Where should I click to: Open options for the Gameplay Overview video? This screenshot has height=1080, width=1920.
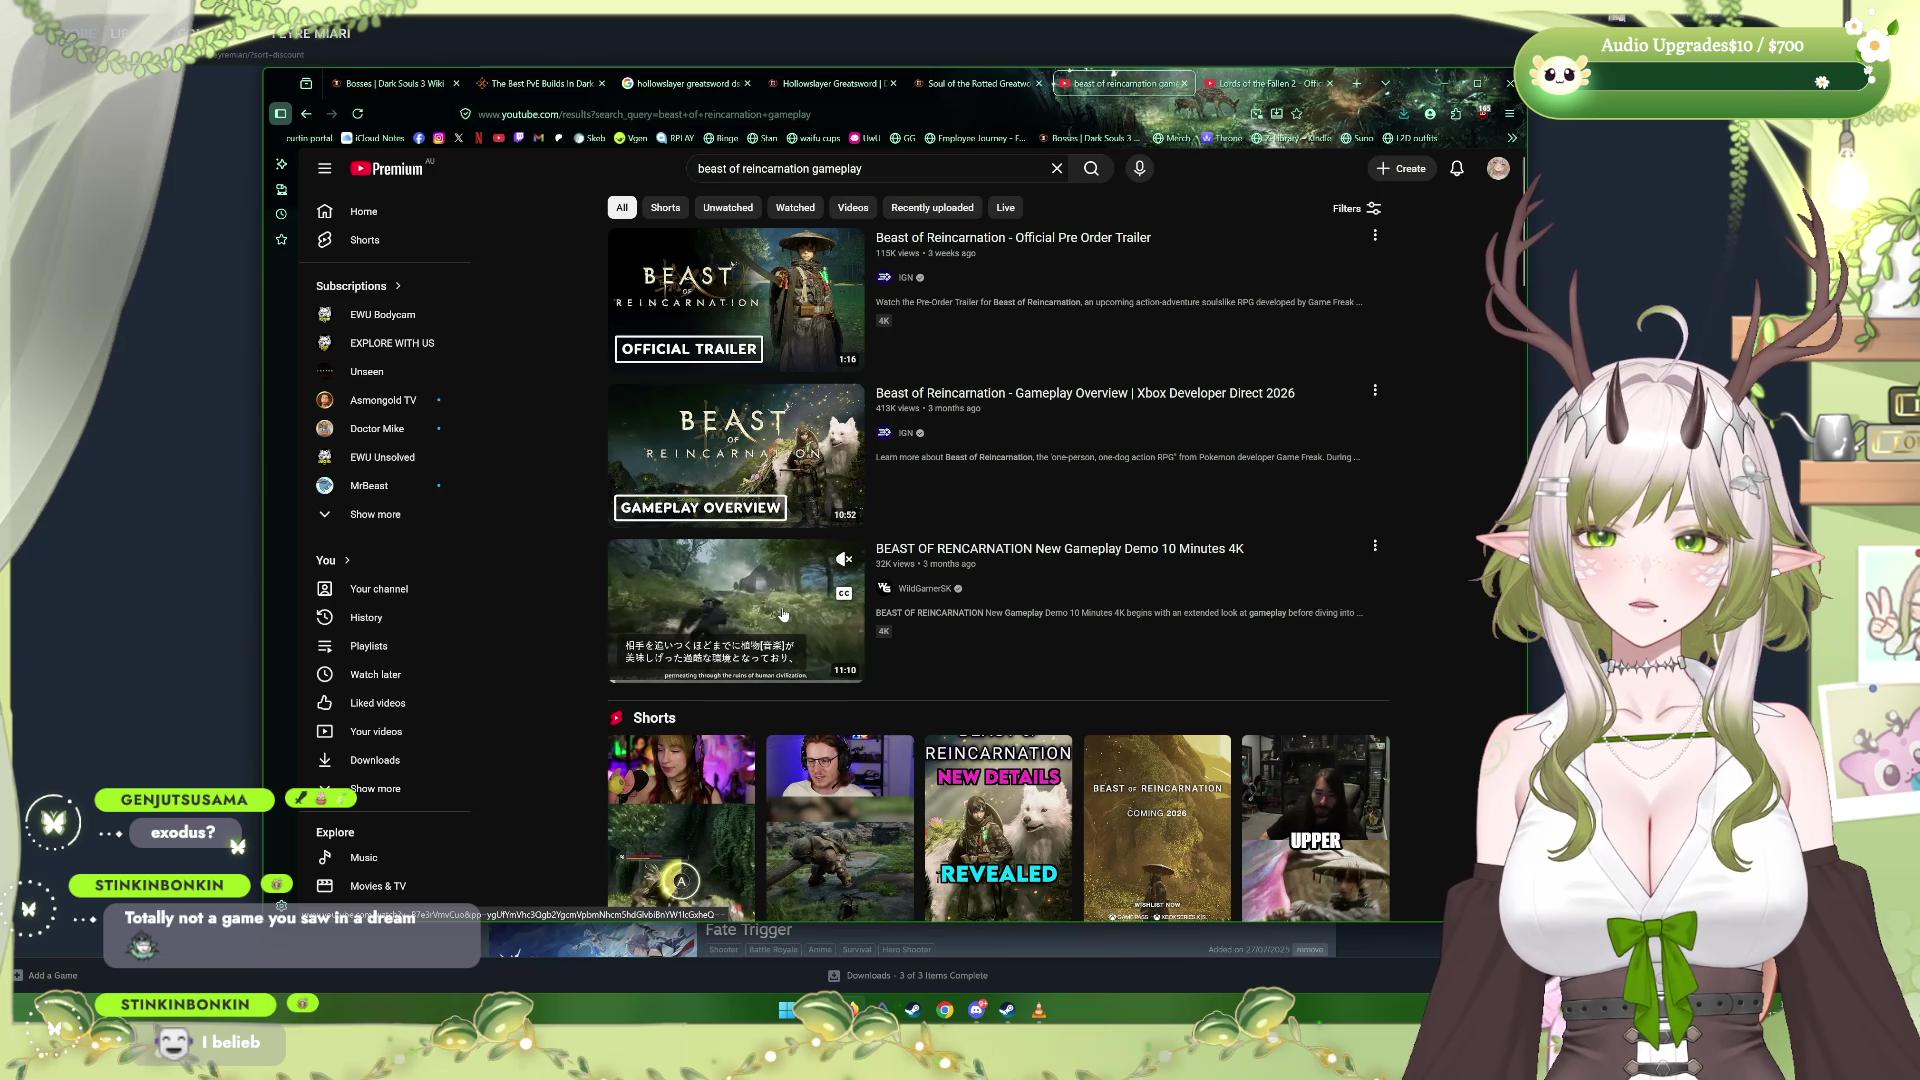(x=1375, y=390)
